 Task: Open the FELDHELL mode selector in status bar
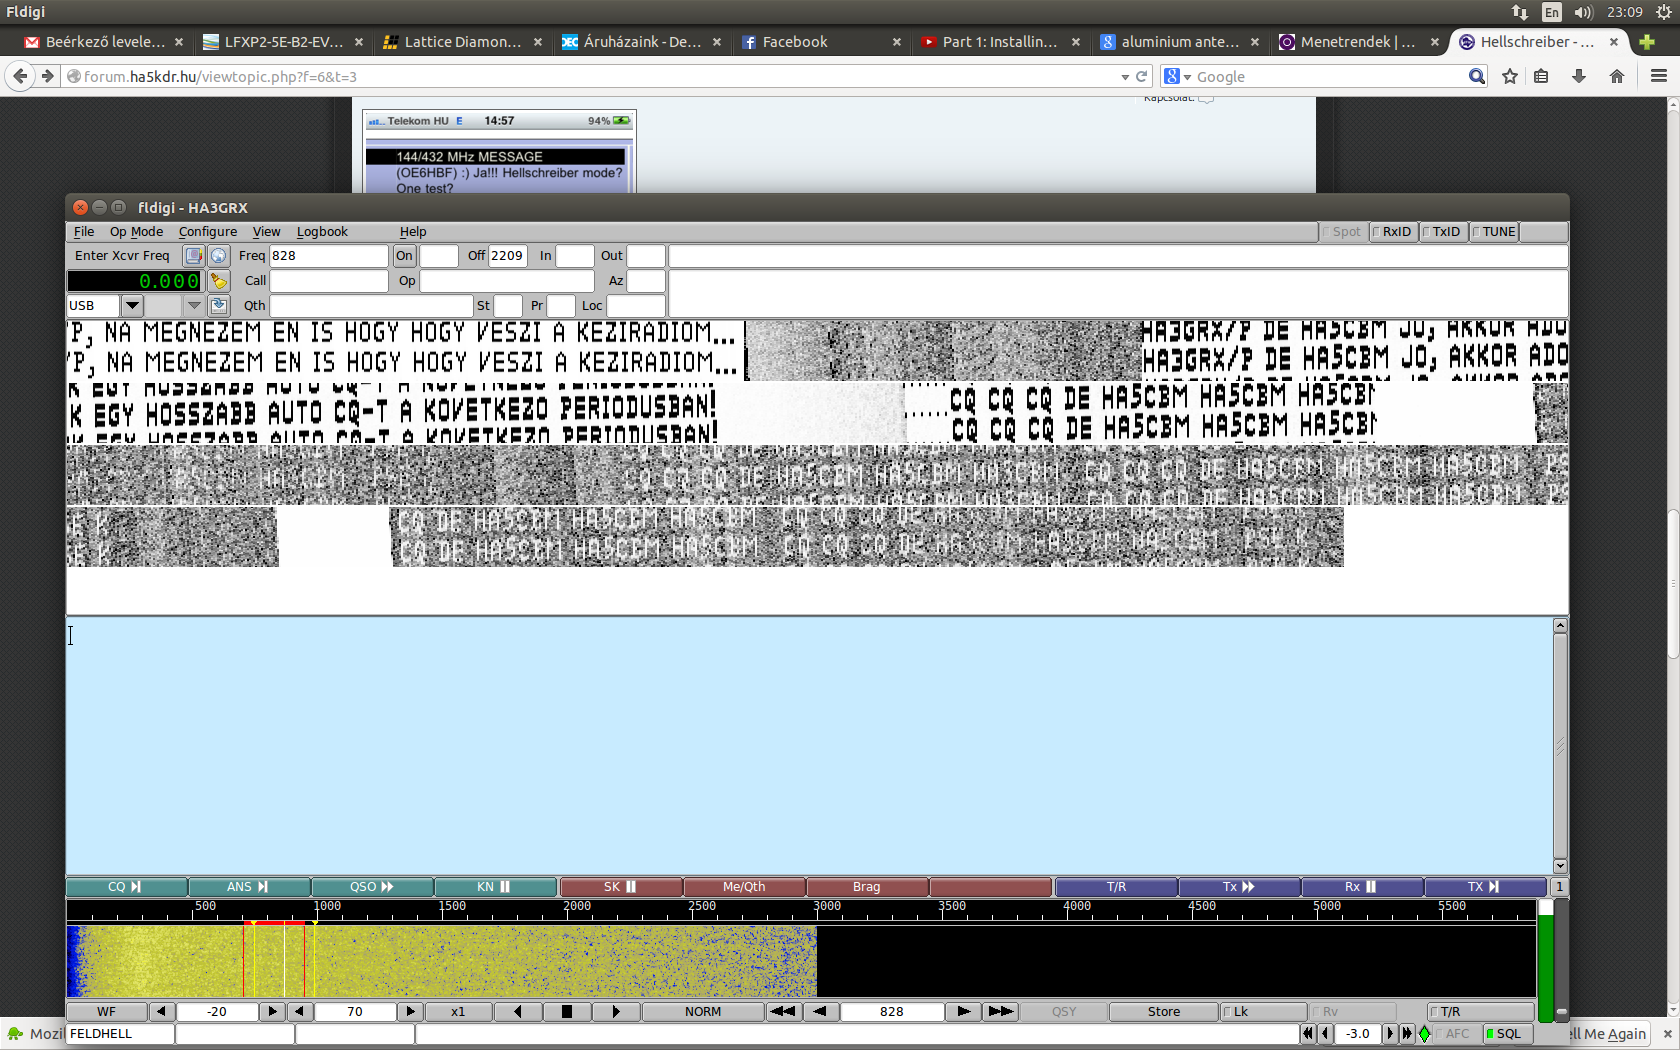click(120, 1034)
